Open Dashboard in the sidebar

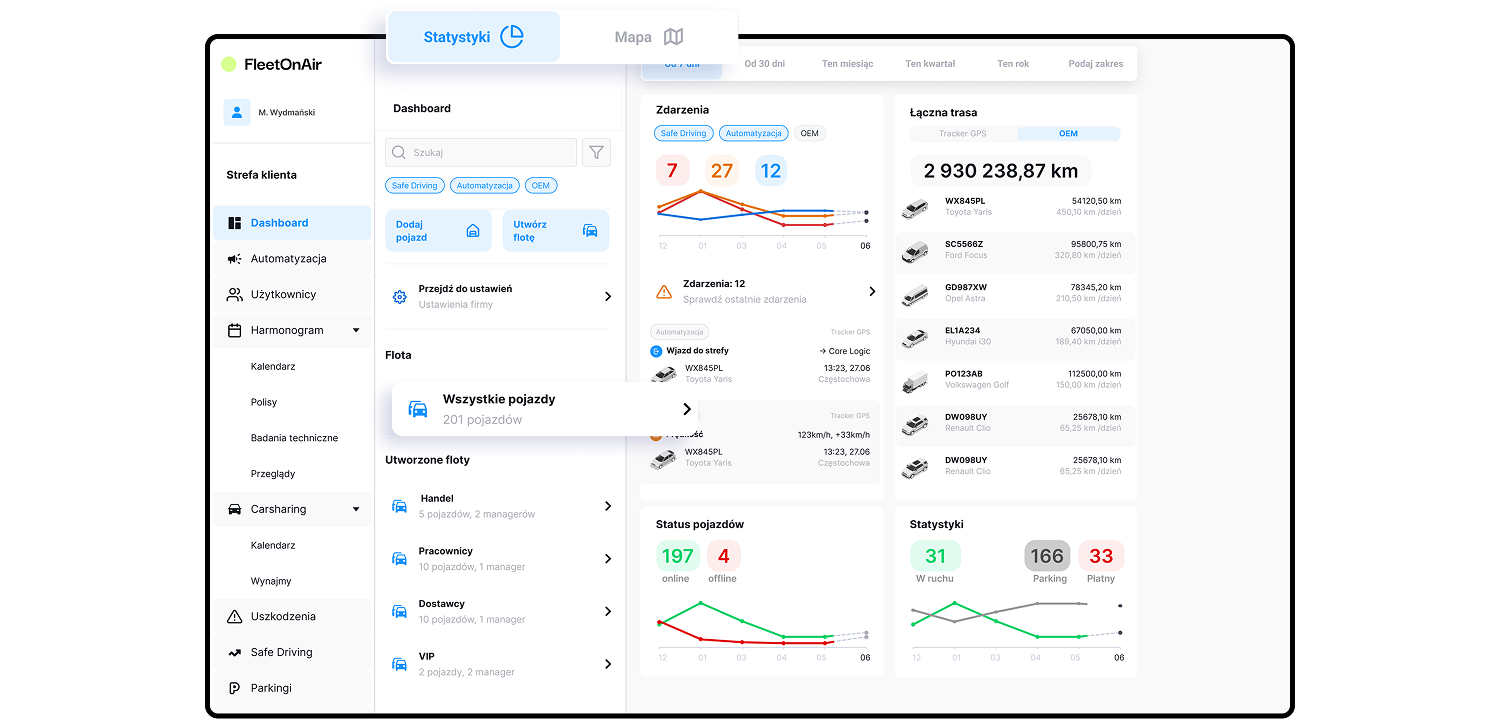291,223
